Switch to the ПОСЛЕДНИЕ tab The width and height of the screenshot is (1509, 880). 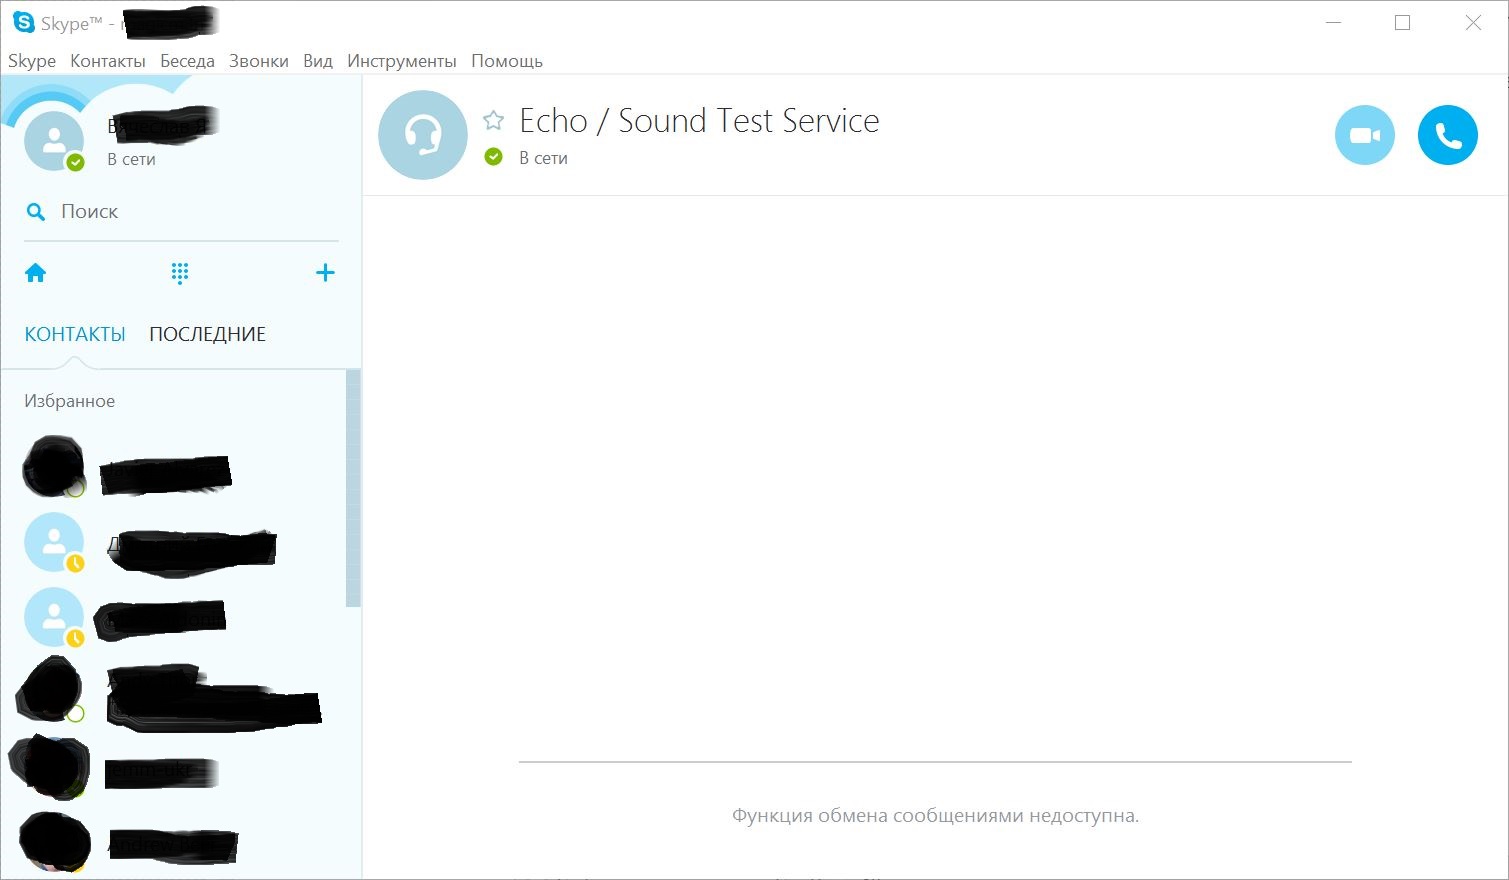coord(207,335)
